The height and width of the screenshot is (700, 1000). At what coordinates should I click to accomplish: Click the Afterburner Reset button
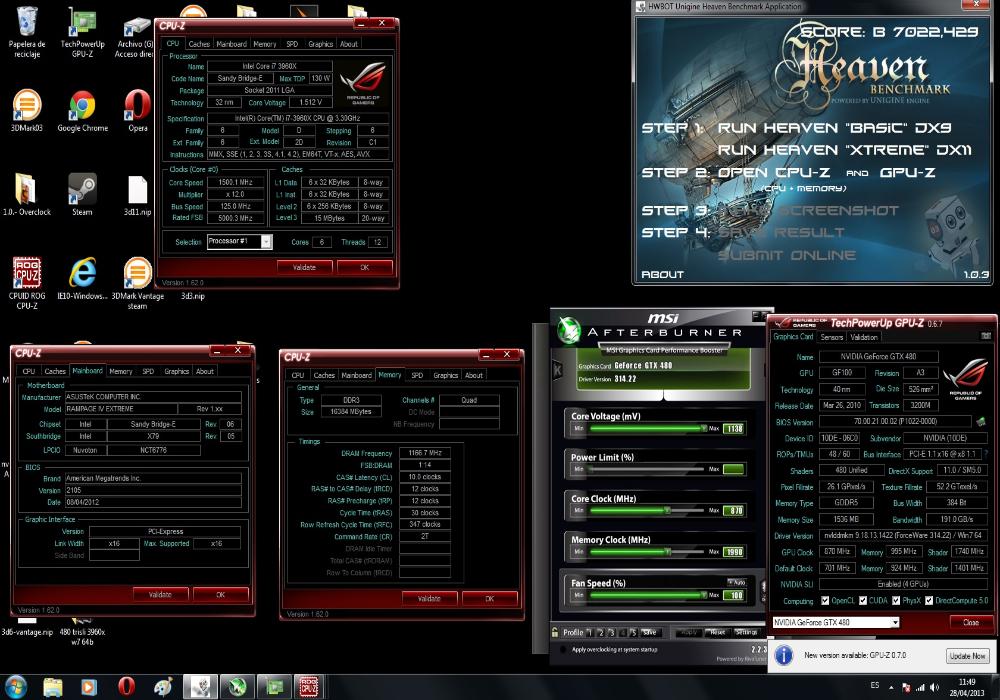pos(717,632)
